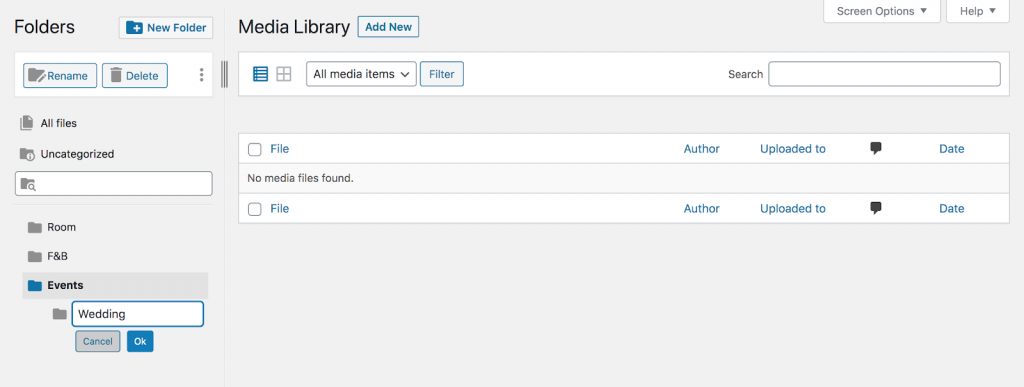Switch to list view
Viewport: 1024px width, 387px height.
(x=261, y=74)
